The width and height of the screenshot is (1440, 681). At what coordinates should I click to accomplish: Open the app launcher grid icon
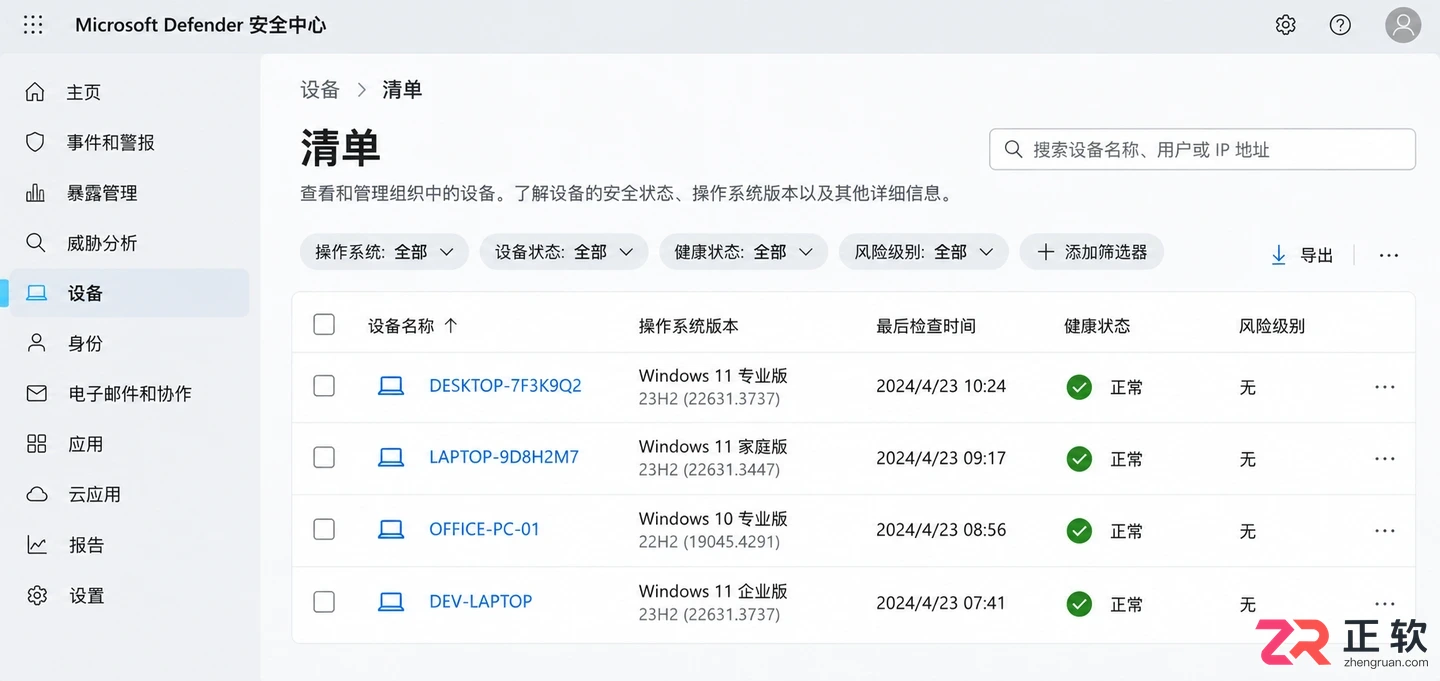point(33,25)
